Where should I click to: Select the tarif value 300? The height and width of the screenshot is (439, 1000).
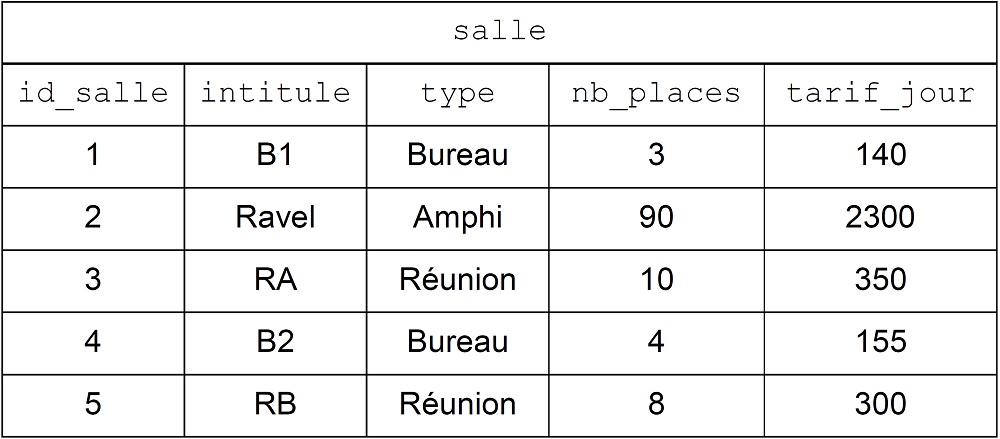pos(880,404)
